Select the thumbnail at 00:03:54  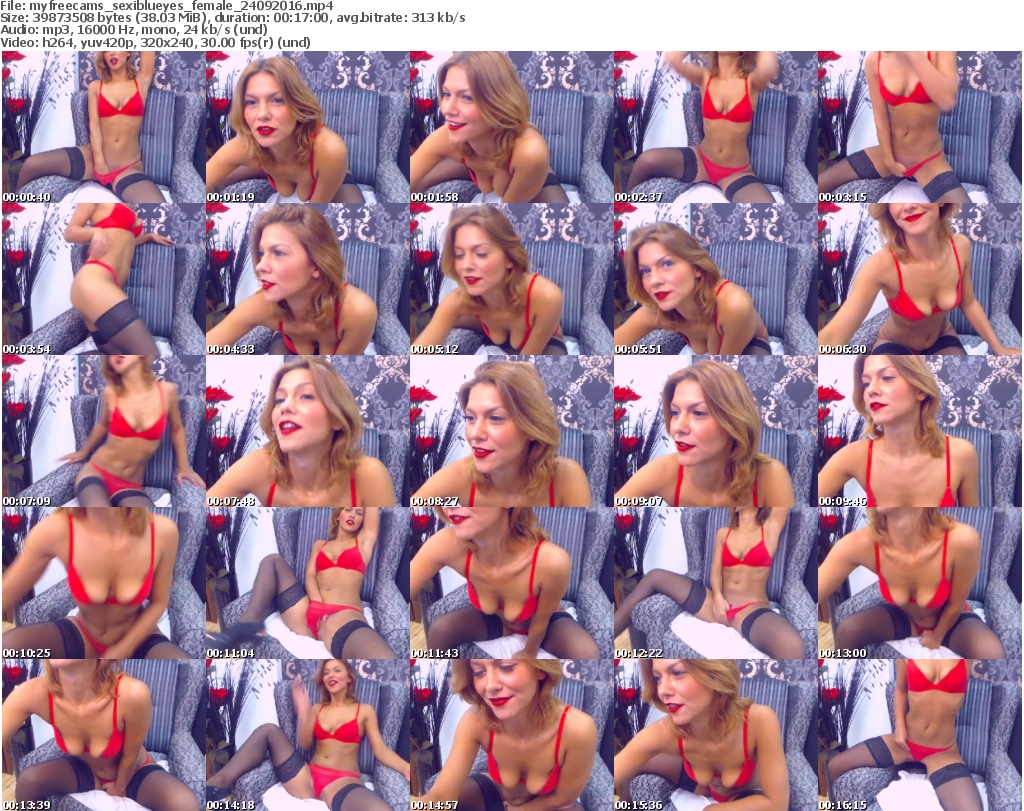[x=103, y=279]
